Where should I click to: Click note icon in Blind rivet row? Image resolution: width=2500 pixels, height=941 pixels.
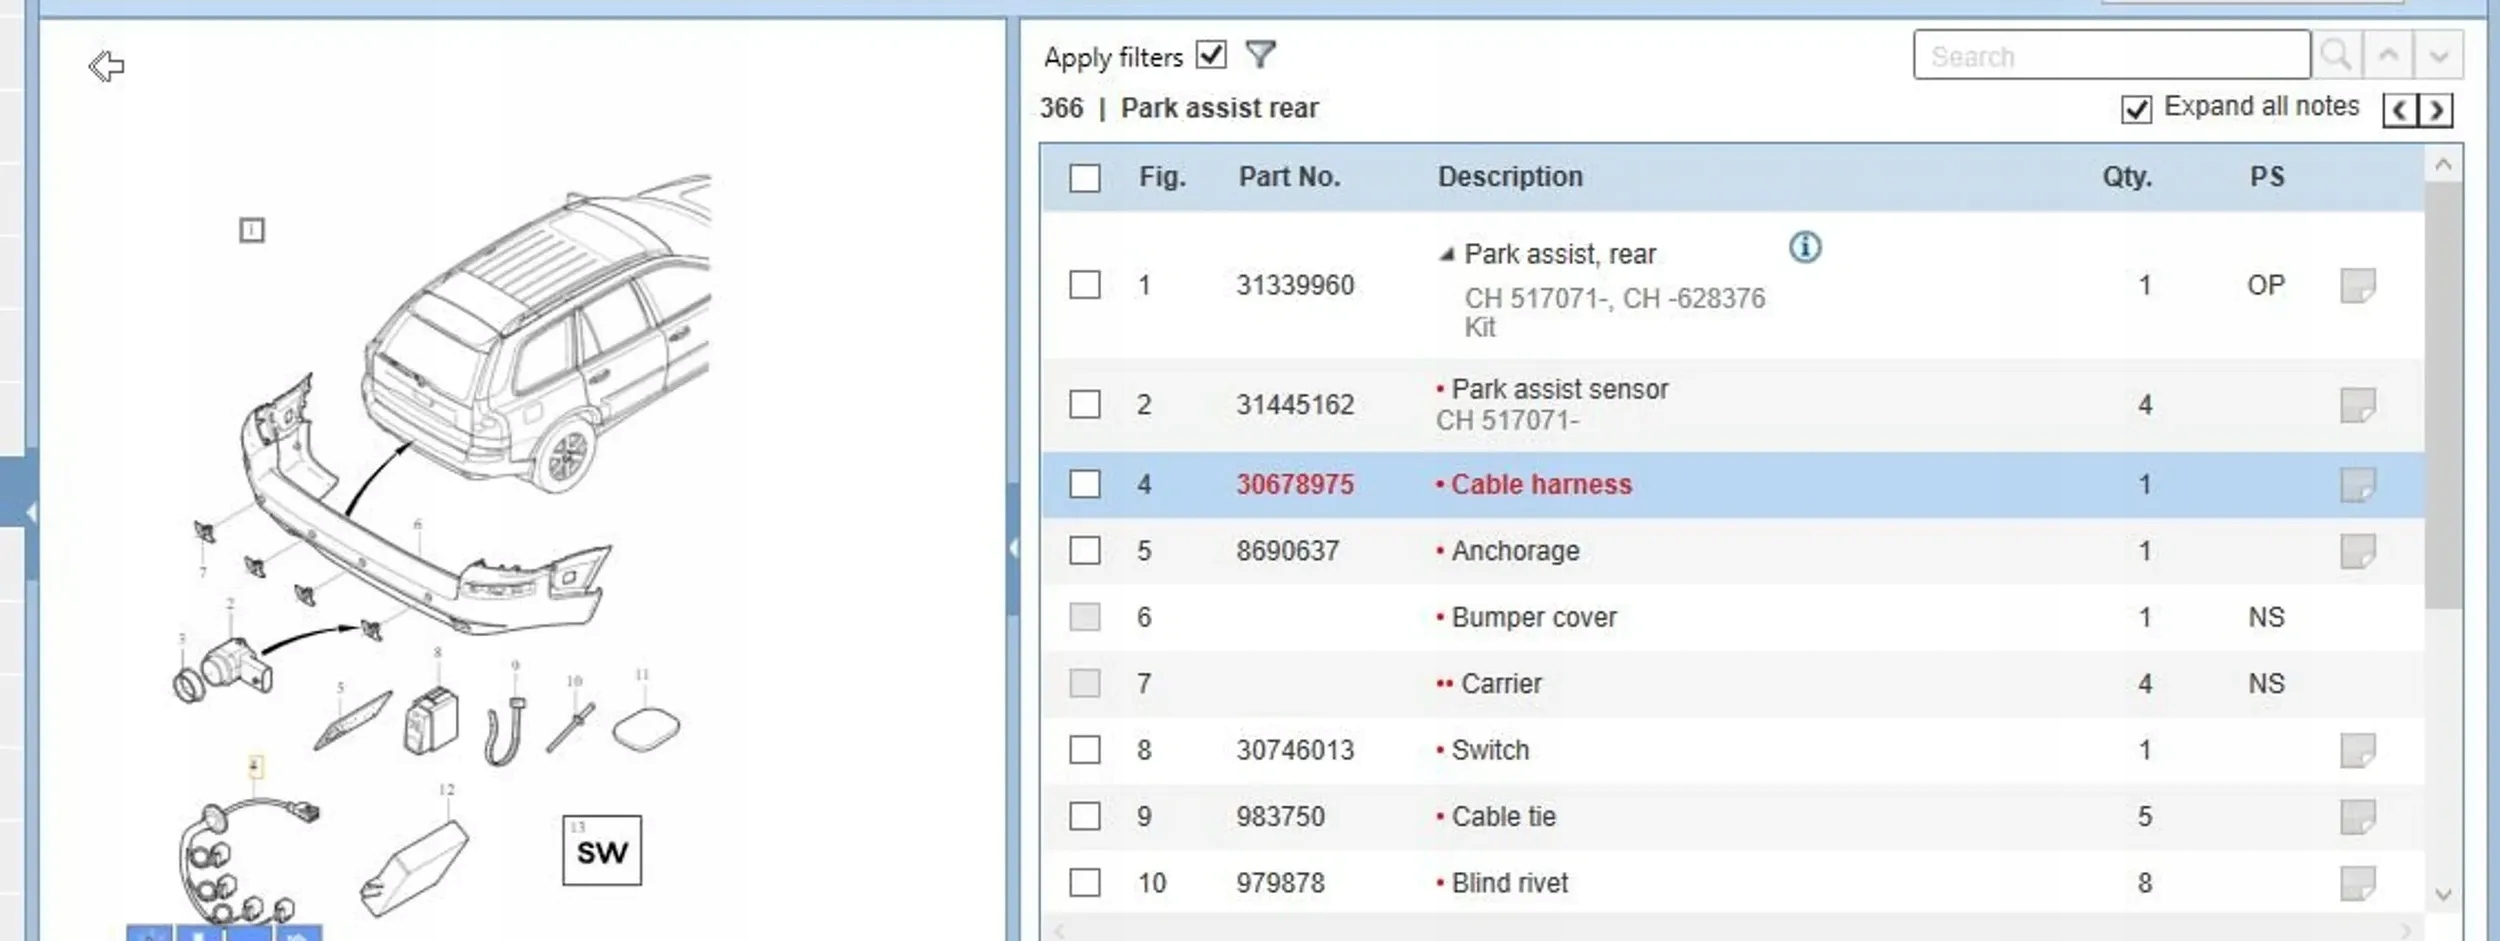[2357, 883]
